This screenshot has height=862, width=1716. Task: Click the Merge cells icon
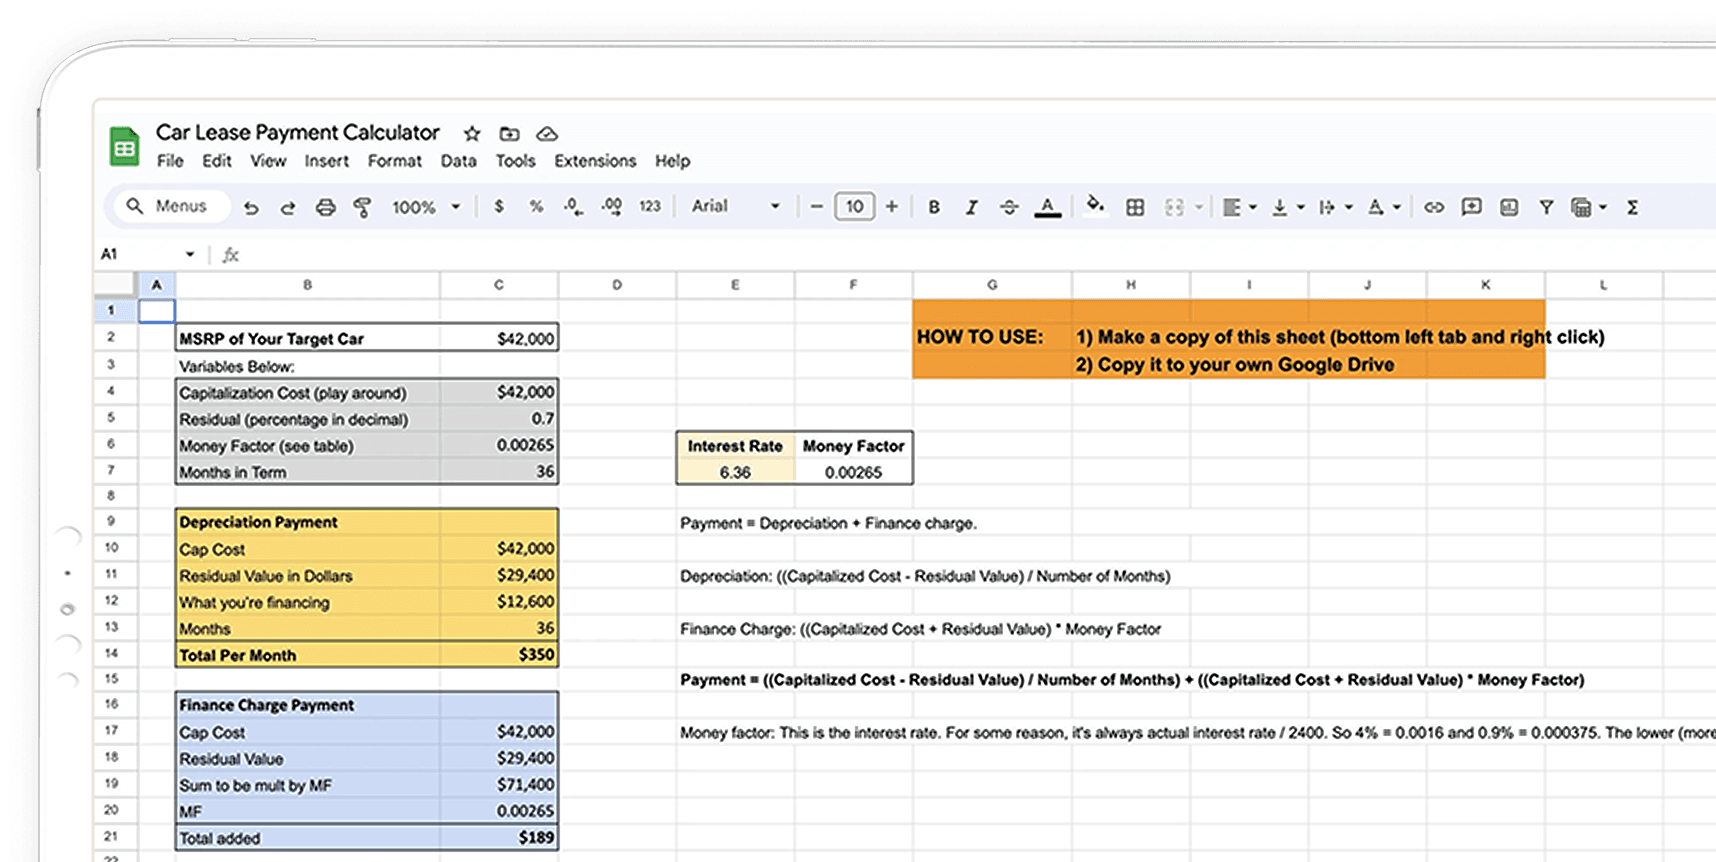pyautogui.click(x=1174, y=207)
